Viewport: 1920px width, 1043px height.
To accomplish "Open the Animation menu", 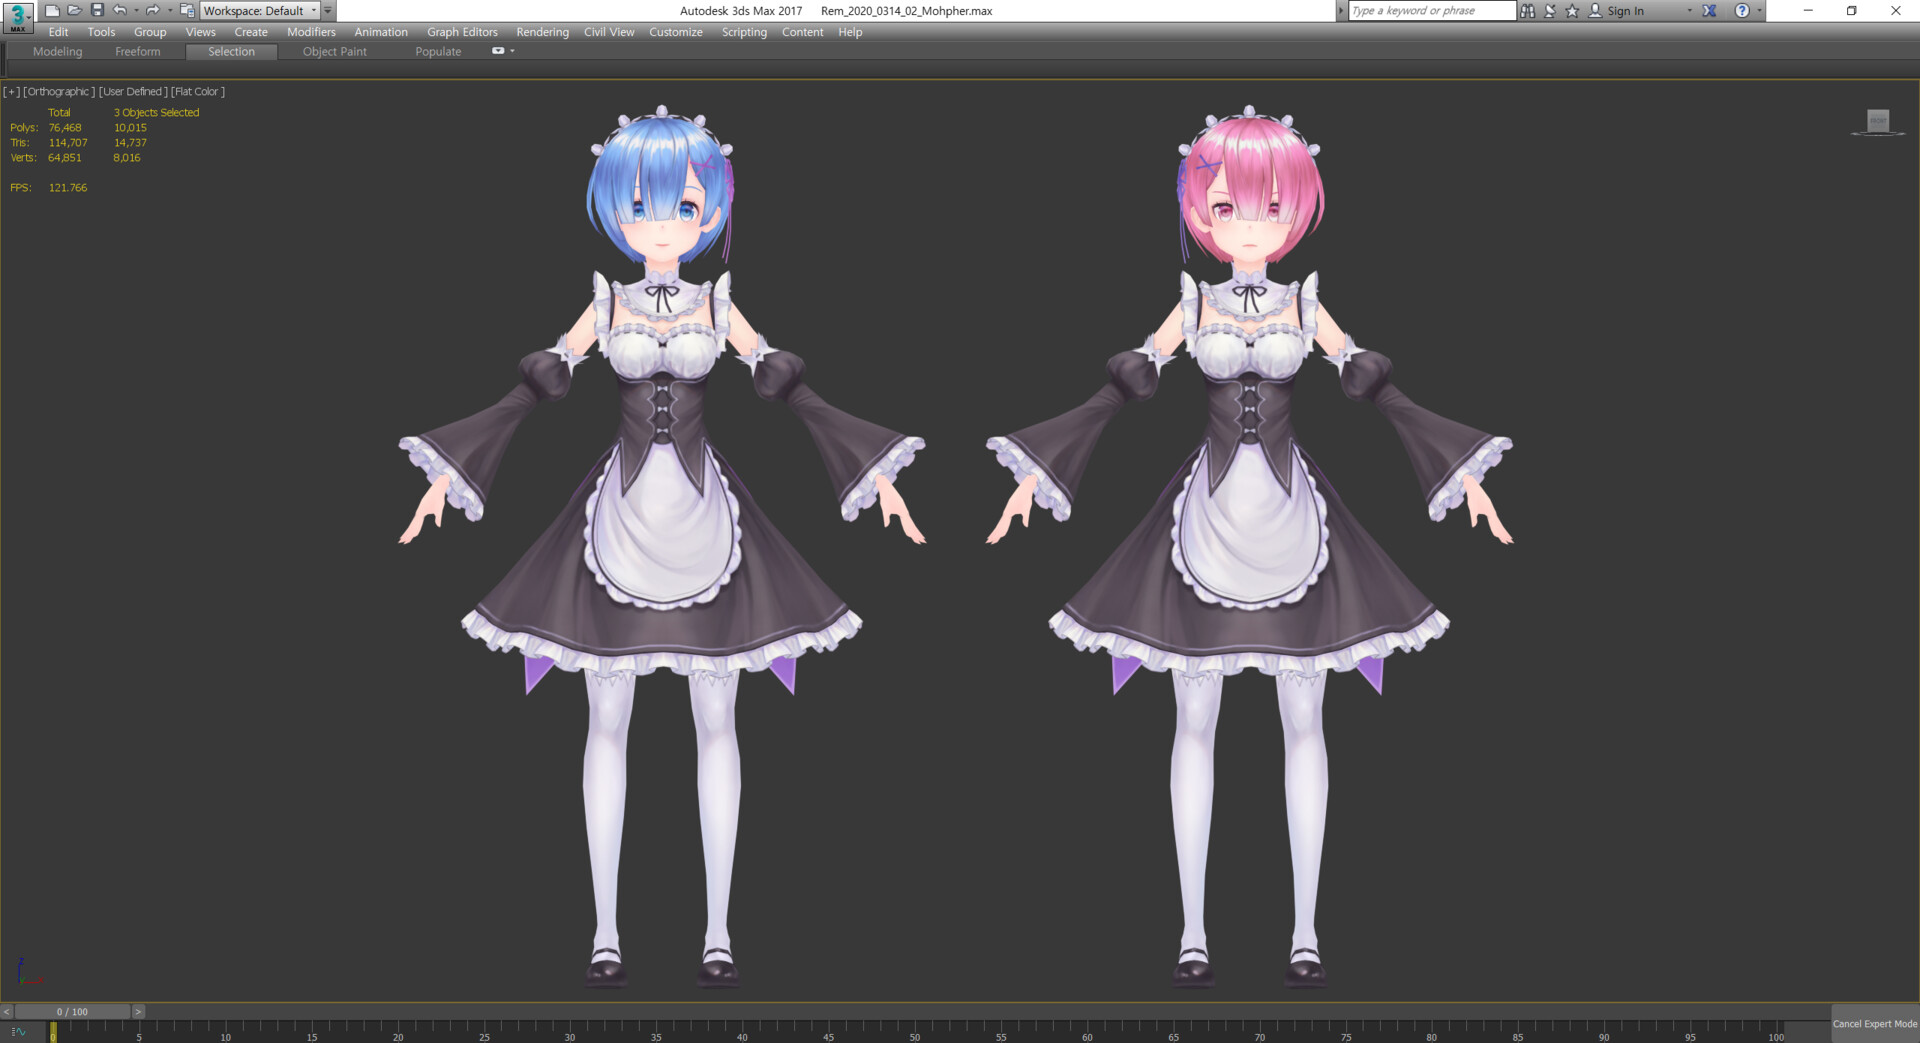I will 381,32.
